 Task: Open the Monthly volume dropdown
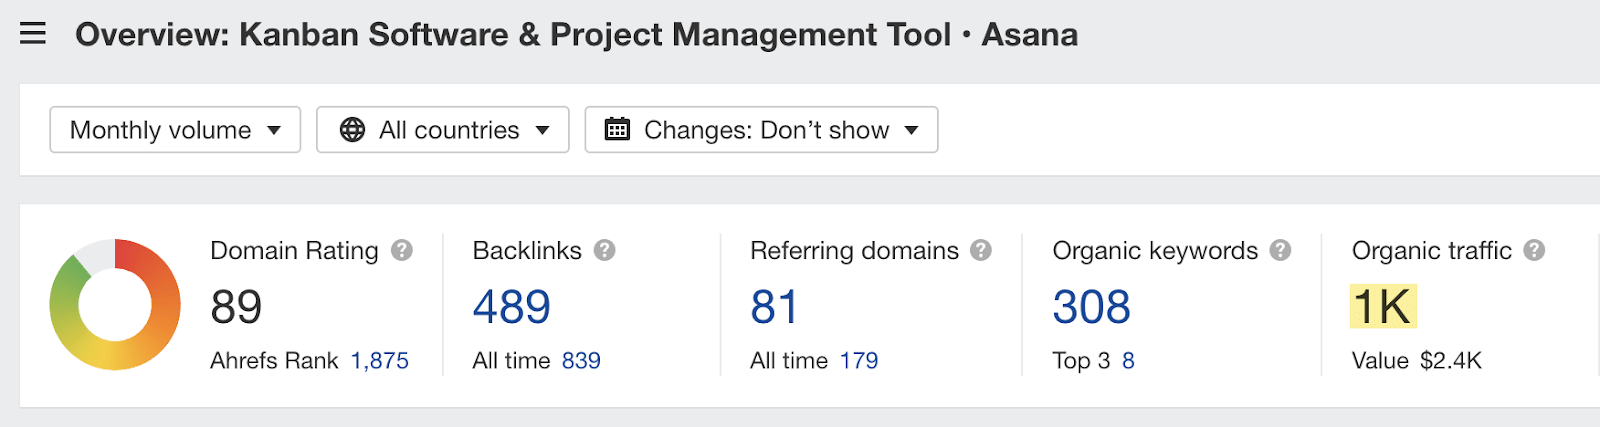(175, 130)
